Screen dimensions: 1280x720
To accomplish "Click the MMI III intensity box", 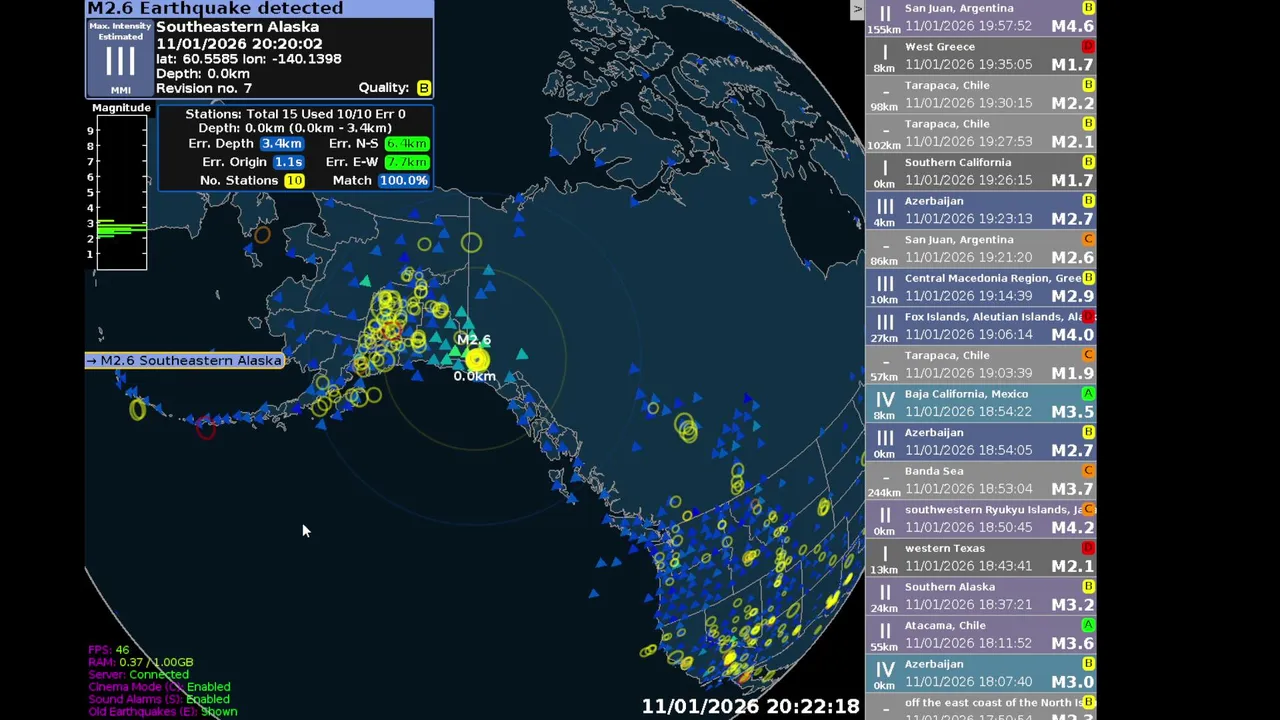I will point(120,61).
